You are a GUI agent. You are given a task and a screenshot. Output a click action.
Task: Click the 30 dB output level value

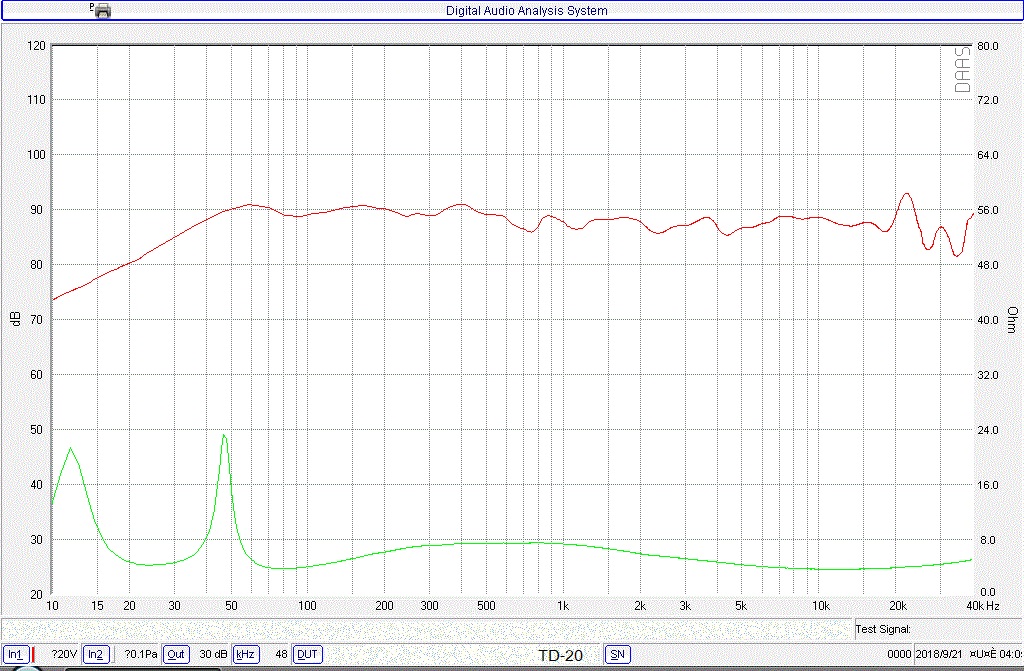point(213,655)
